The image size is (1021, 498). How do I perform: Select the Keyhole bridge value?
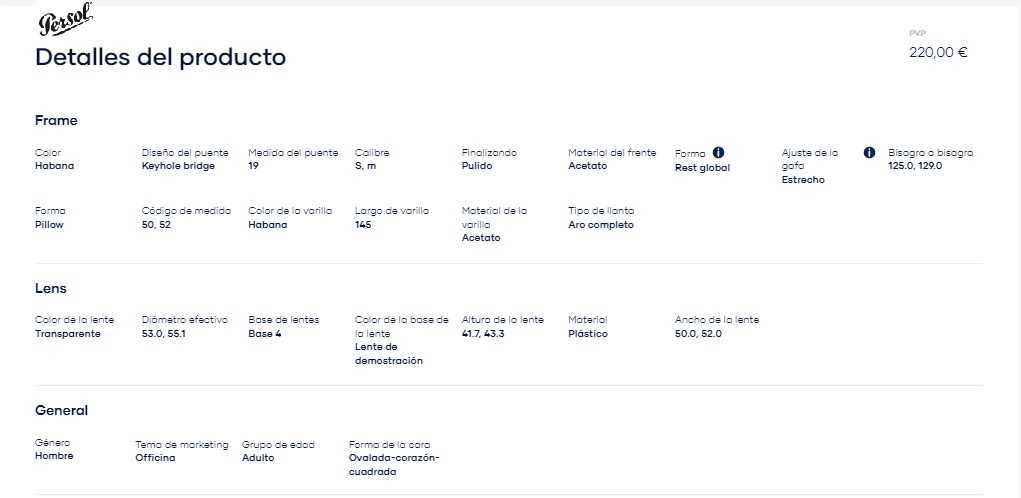click(178, 166)
